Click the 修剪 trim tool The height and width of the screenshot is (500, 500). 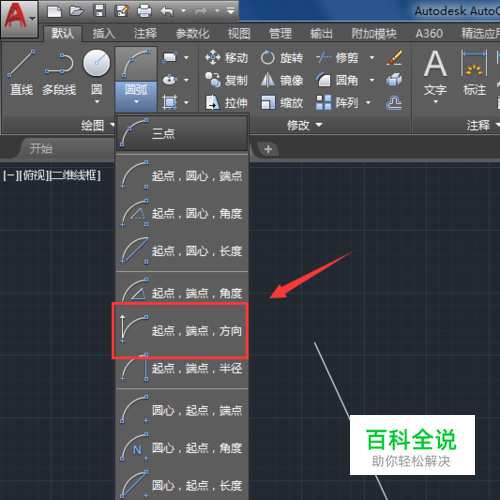(x=337, y=58)
